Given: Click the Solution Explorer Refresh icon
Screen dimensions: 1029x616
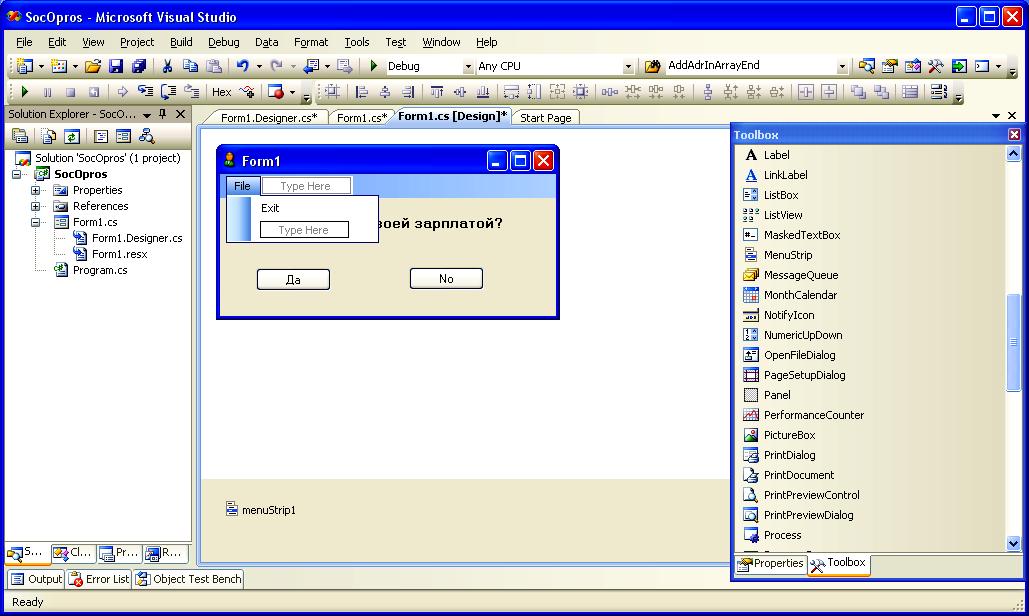Looking at the screenshot, I should coord(72,136).
